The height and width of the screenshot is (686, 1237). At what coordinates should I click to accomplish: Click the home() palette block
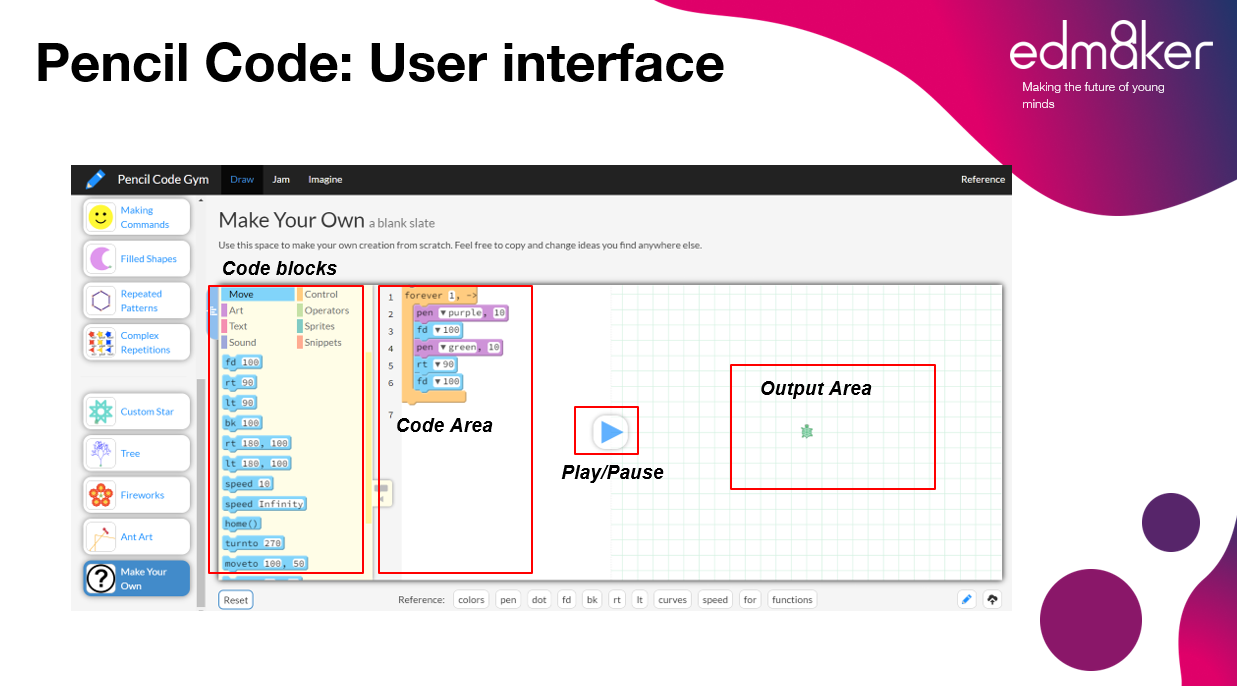pyautogui.click(x=242, y=524)
